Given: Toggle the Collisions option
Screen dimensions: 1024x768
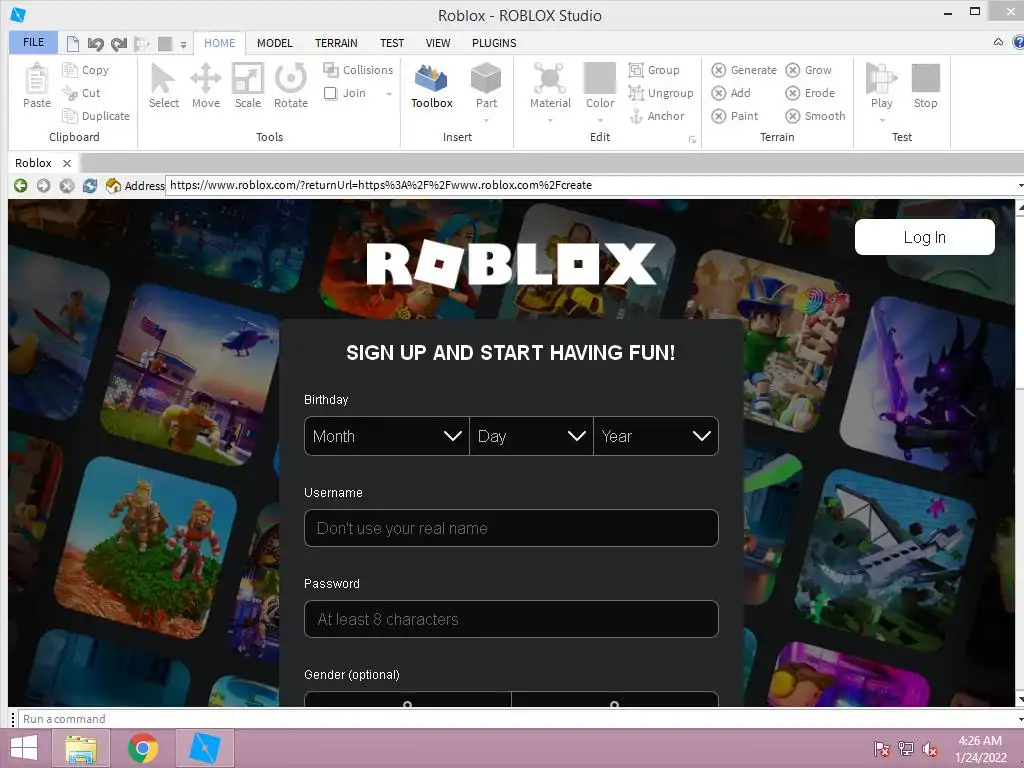Looking at the screenshot, I should [358, 69].
